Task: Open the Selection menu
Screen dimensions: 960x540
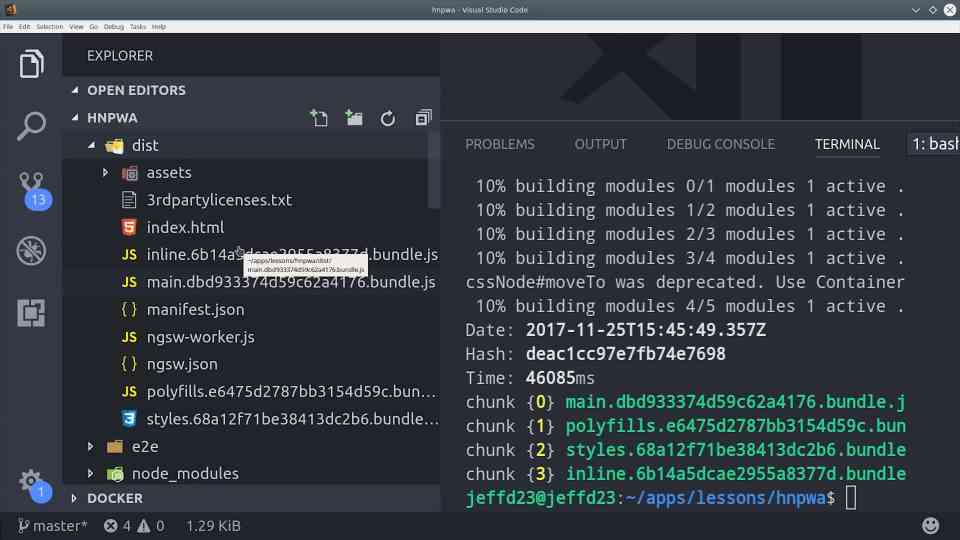Action: (x=49, y=26)
